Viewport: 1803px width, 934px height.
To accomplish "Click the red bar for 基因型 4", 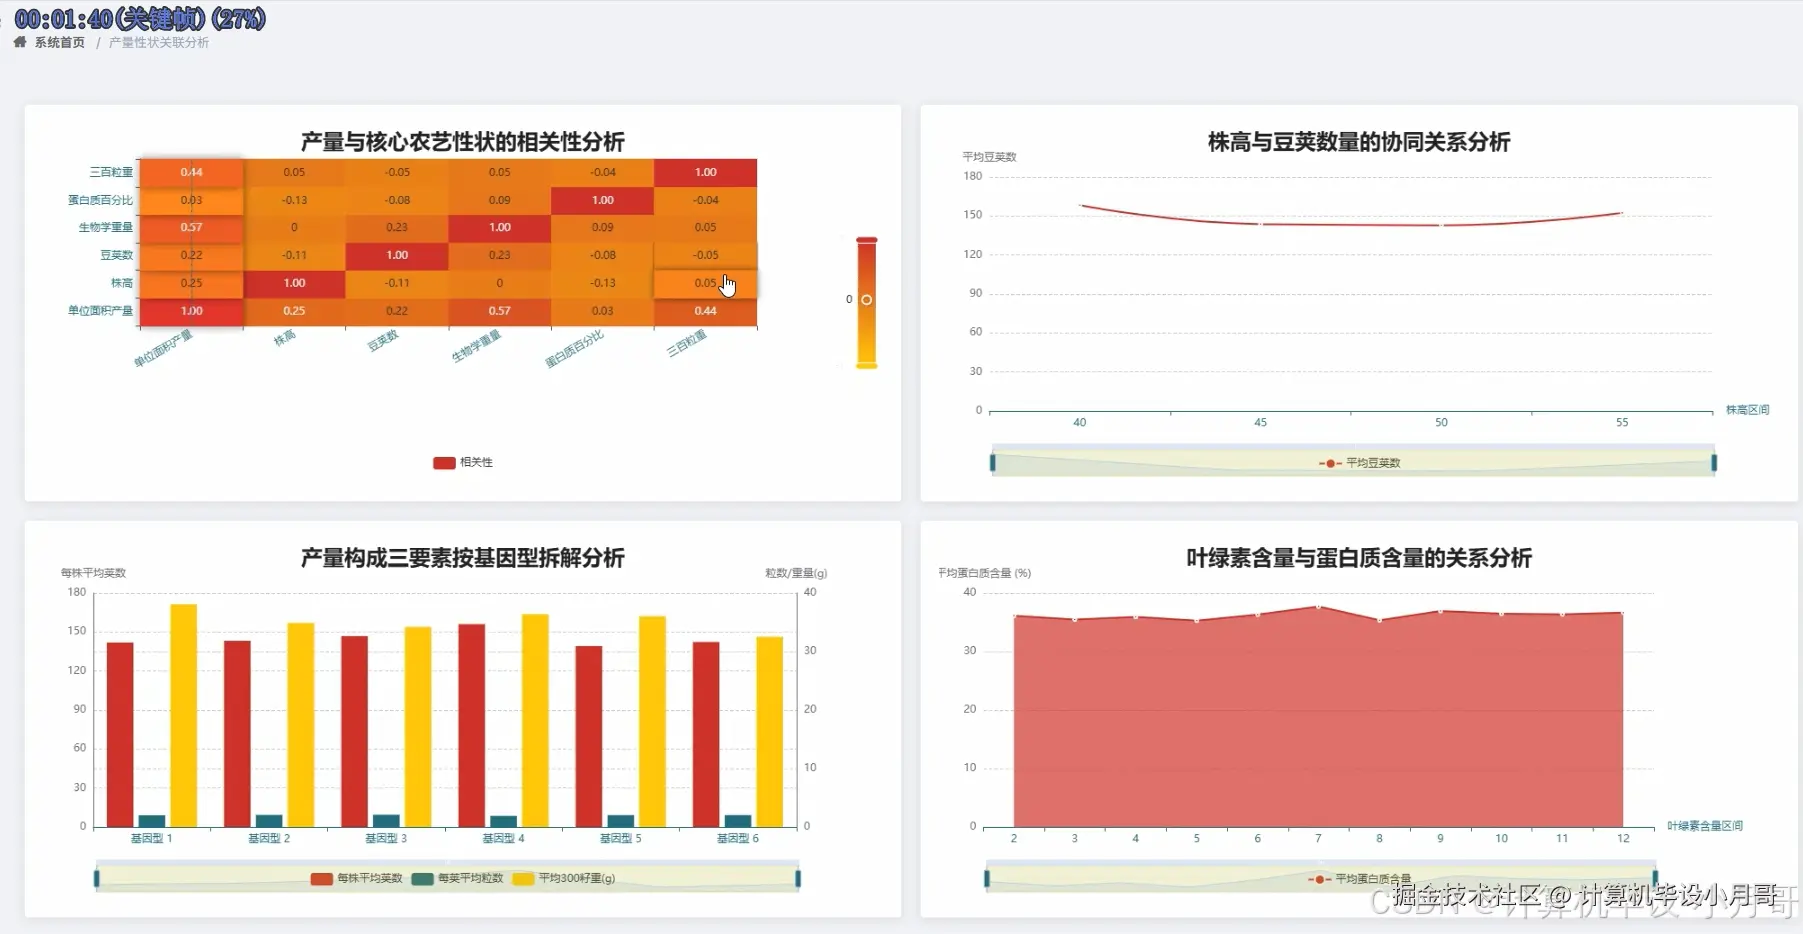I will (x=472, y=725).
